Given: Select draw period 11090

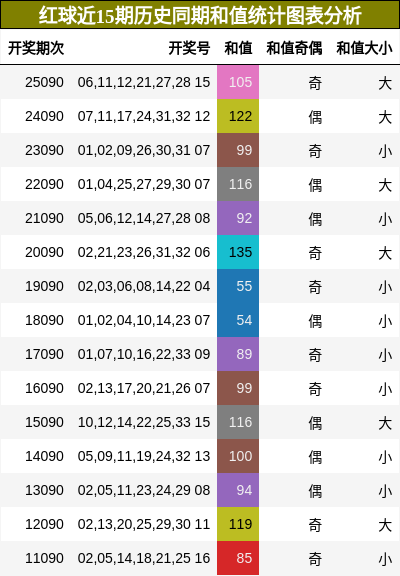Looking at the screenshot, I should pos(44,558).
